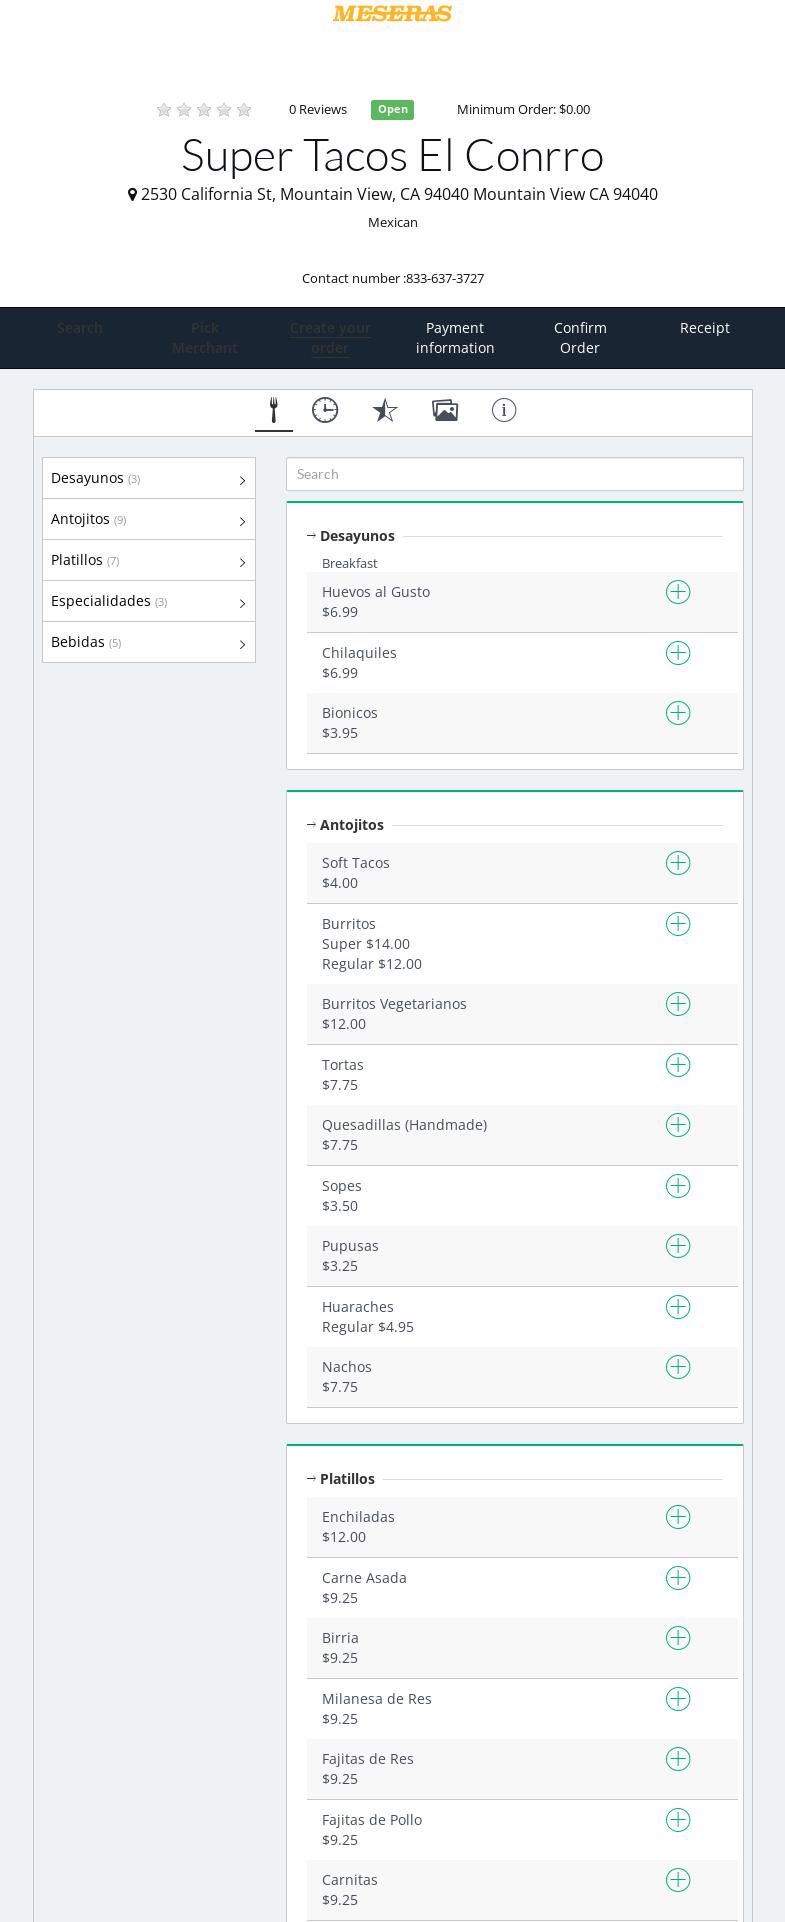Open the menu tab with fork icon

[x=273, y=410]
